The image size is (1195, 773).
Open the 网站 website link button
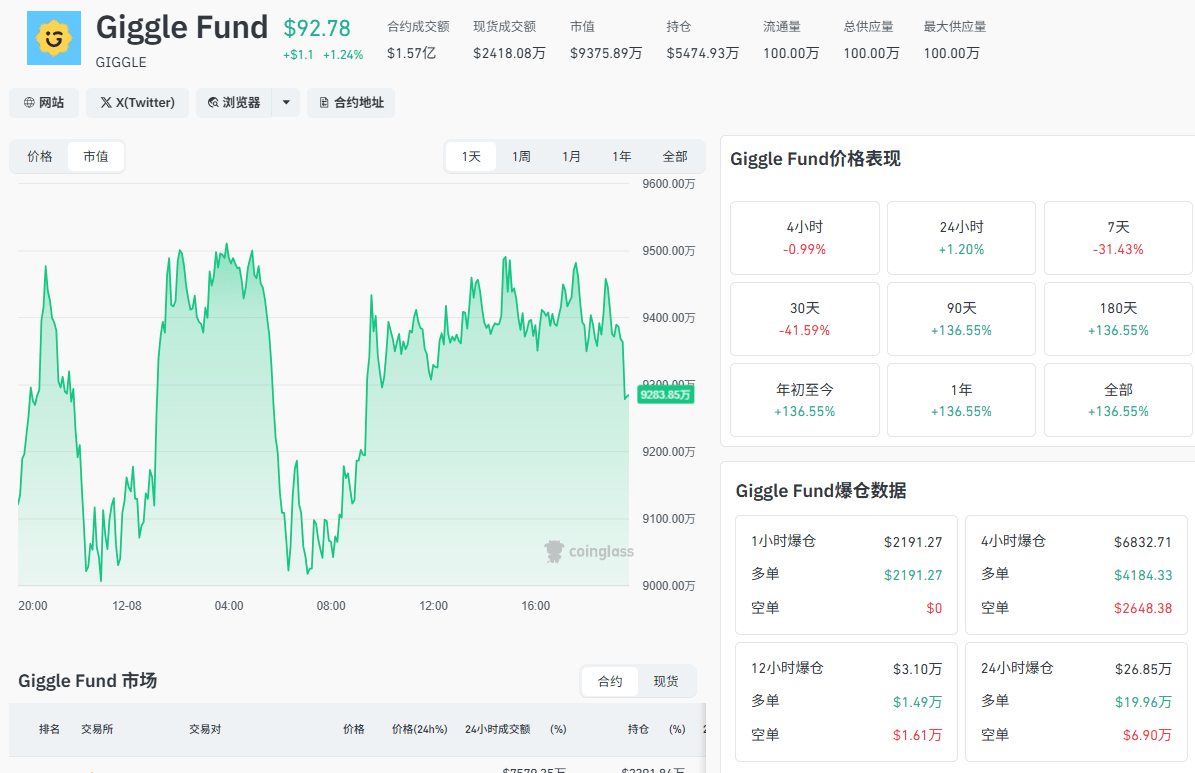[44, 102]
